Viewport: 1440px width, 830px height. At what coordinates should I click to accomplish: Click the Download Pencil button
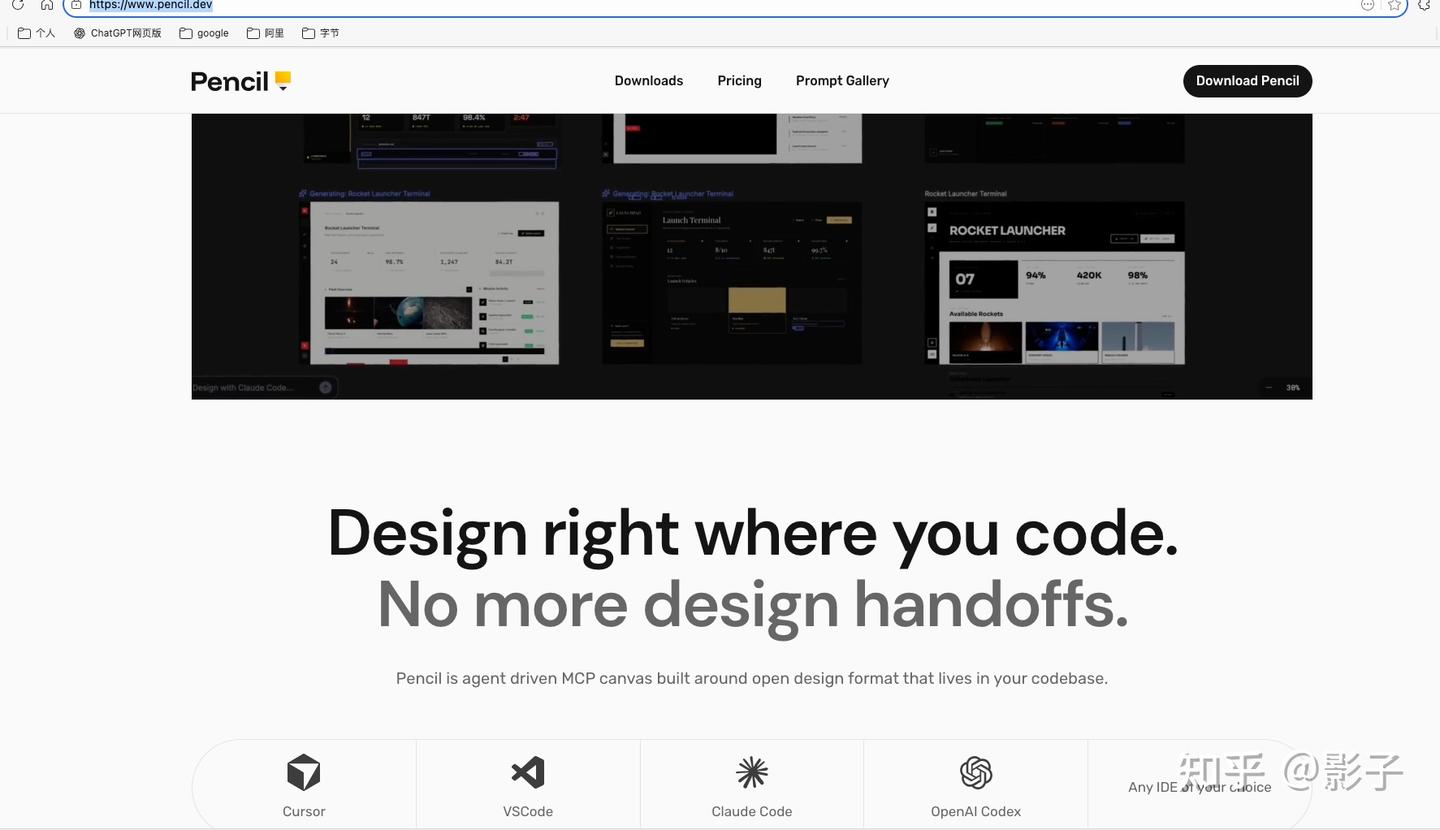tap(1247, 81)
